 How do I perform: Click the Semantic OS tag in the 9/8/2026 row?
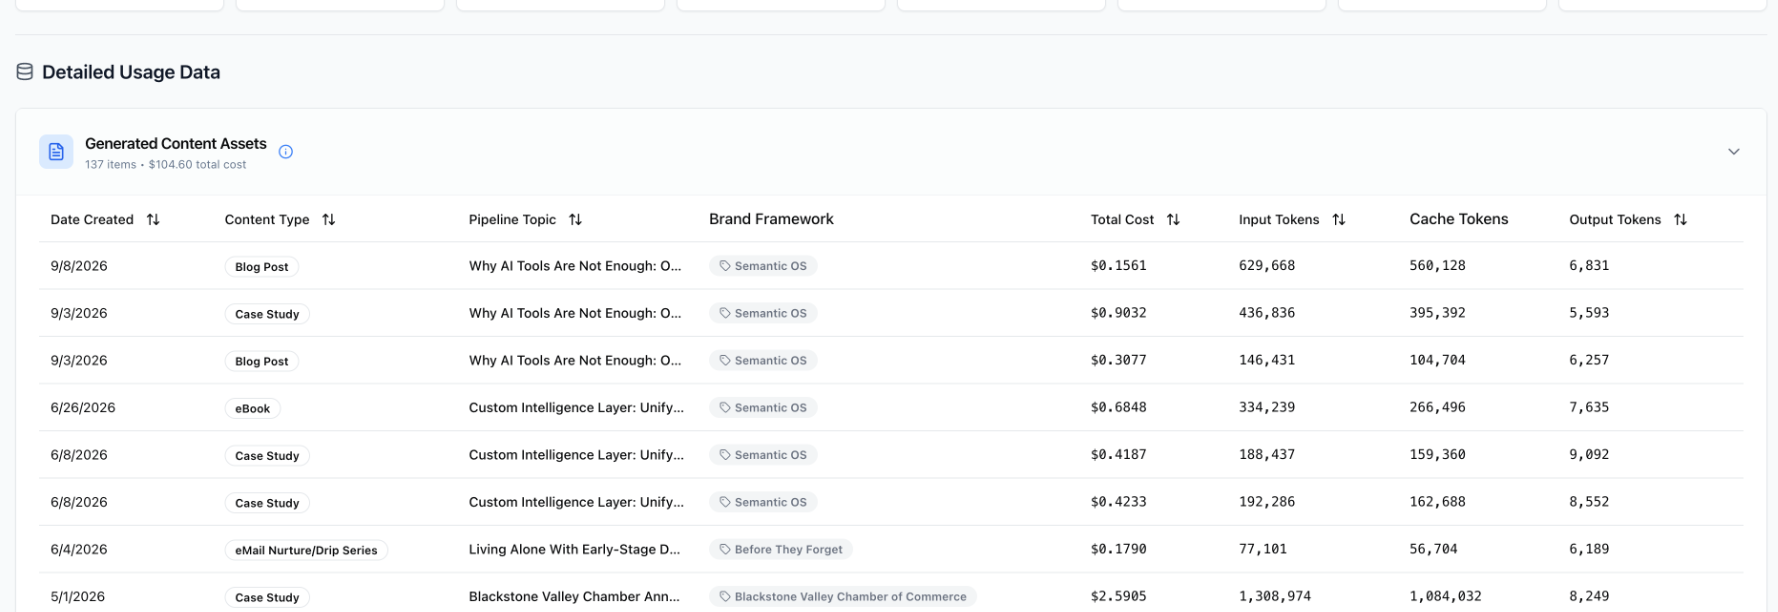tap(763, 266)
